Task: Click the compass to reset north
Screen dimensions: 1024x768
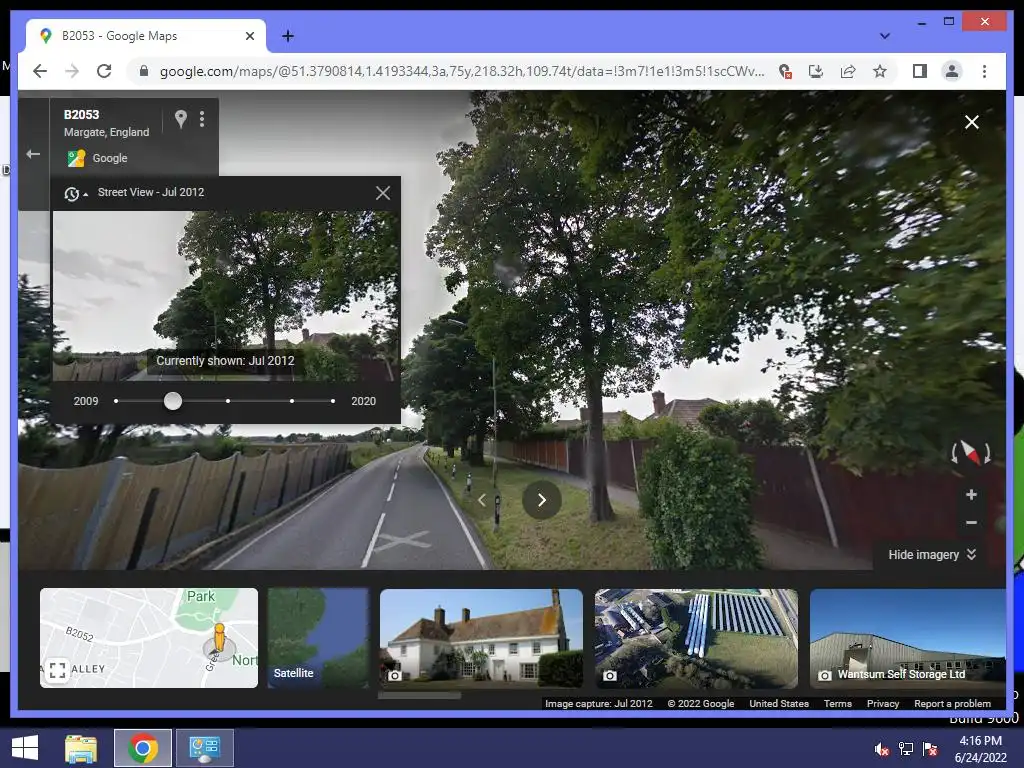Action: [x=970, y=452]
